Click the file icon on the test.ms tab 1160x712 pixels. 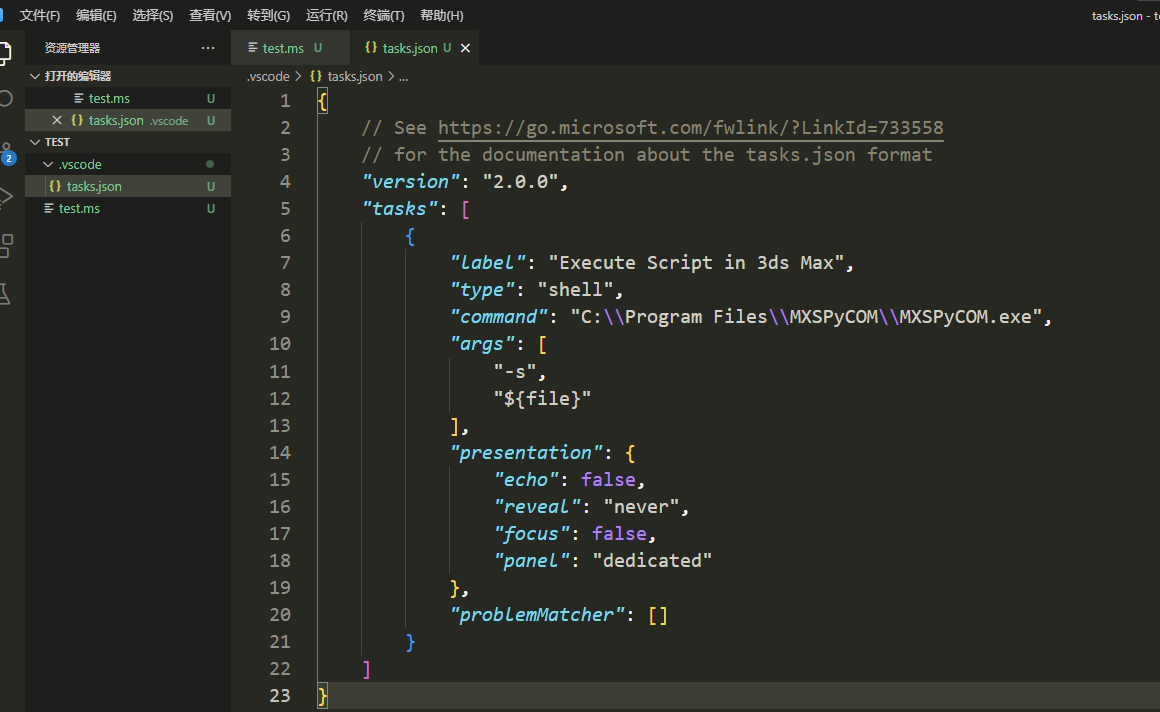coord(253,47)
